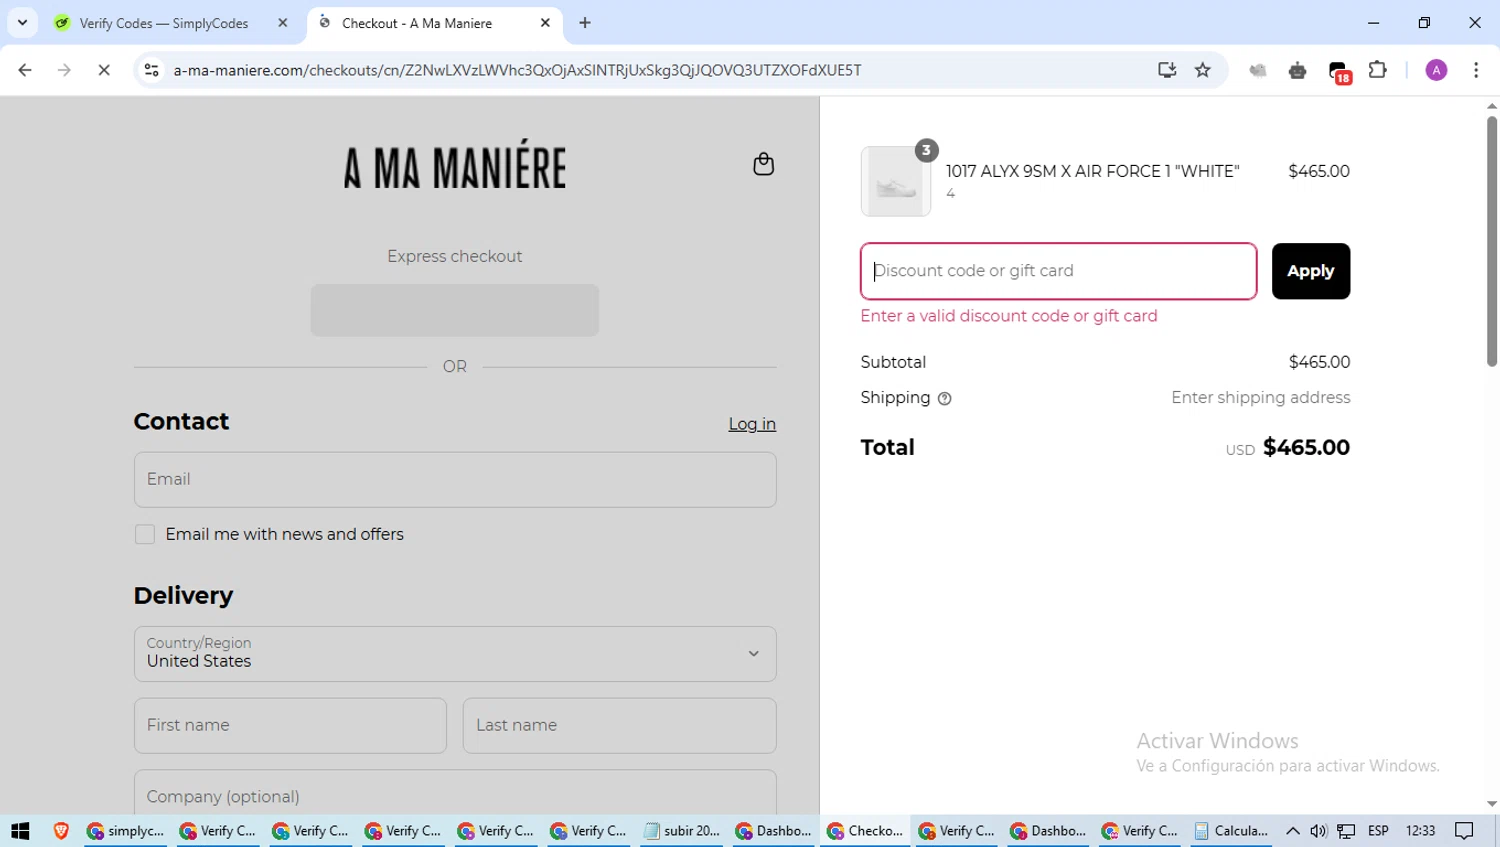
Task: Expand the Country/Region dropdown
Action: [x=455, y=654]
